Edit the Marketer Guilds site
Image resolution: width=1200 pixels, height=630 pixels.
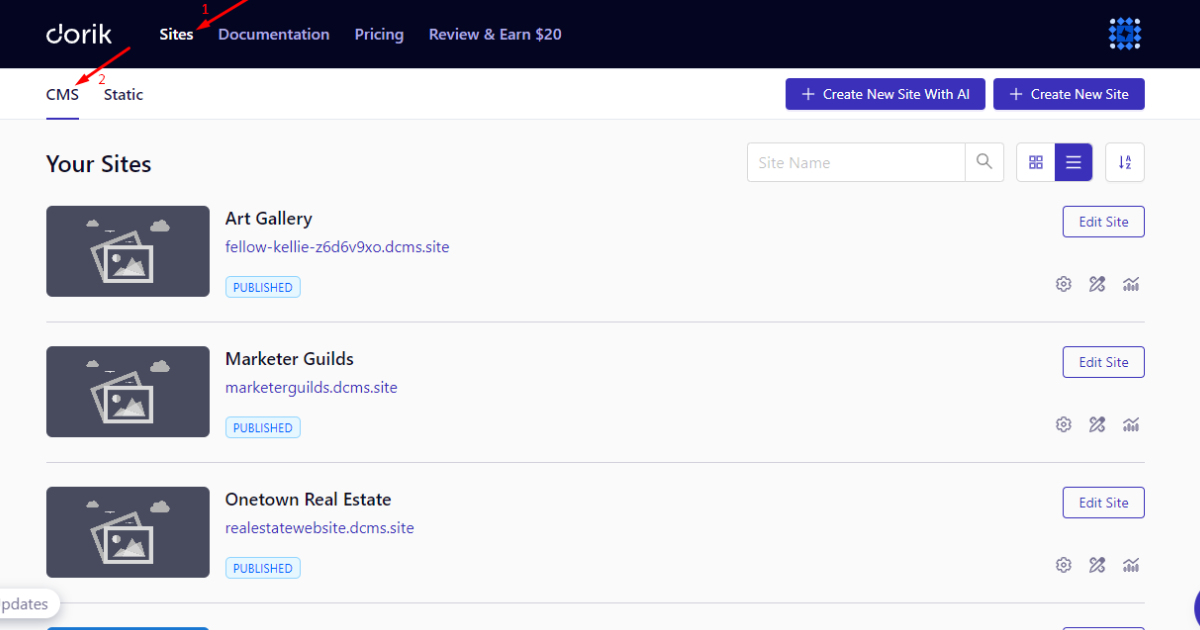point(1103,362)
